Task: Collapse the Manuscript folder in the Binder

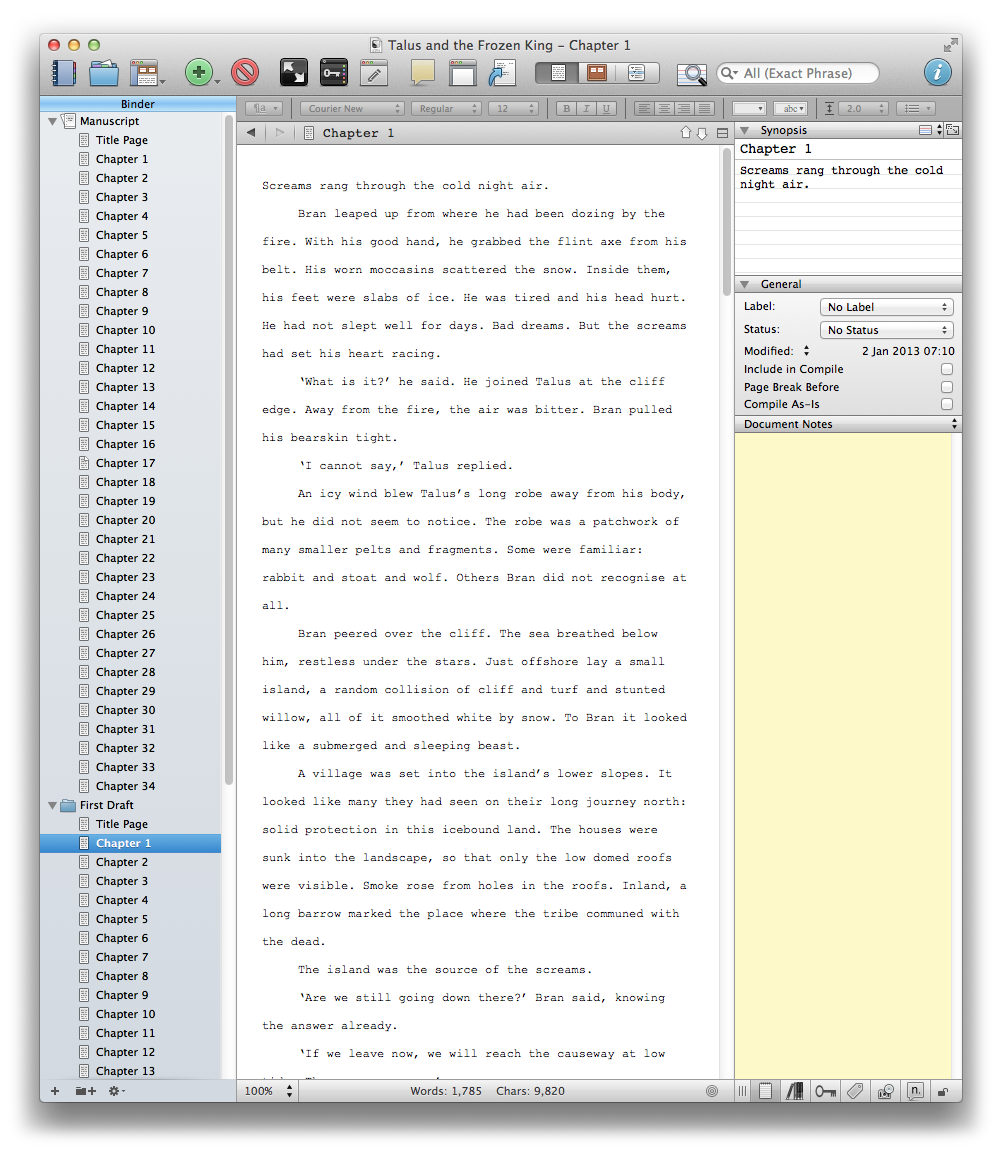Action: (x=53, y=121)
